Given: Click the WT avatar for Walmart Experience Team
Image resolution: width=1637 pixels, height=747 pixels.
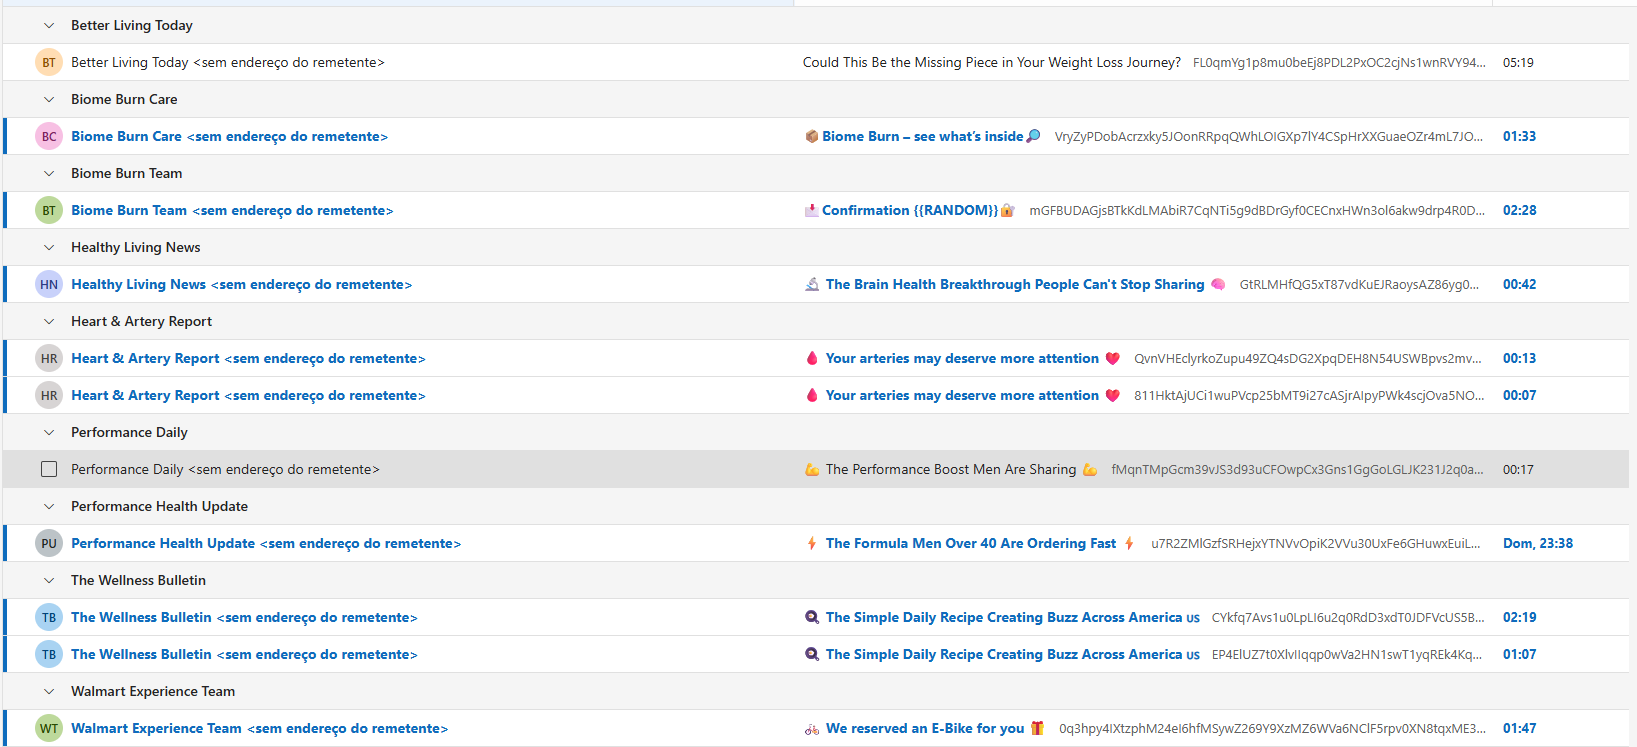Looking at the screenshot, I should pyautogui.click(x=49, y=728).
